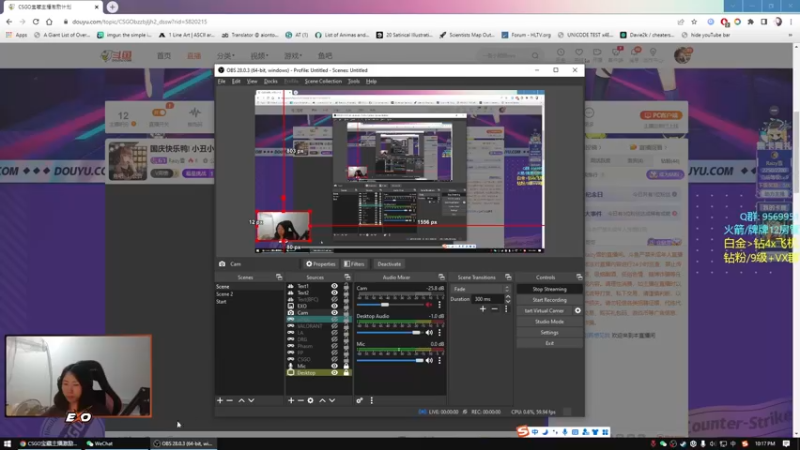Open the Help menu in OBS

click(371, 81)
